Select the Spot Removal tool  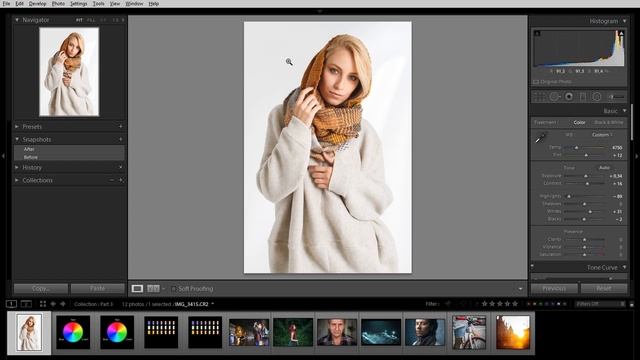pos(554,97)
